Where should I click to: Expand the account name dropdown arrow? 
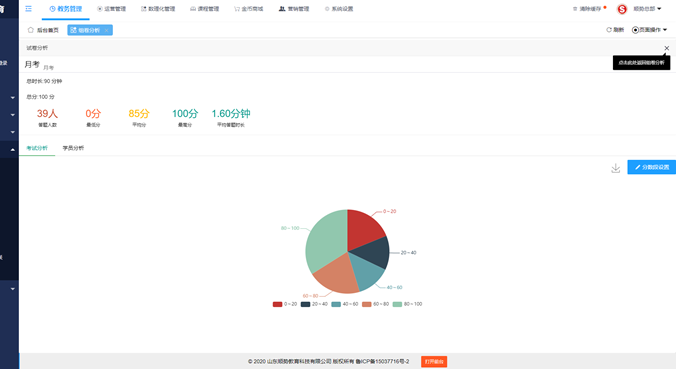[659, 9]
